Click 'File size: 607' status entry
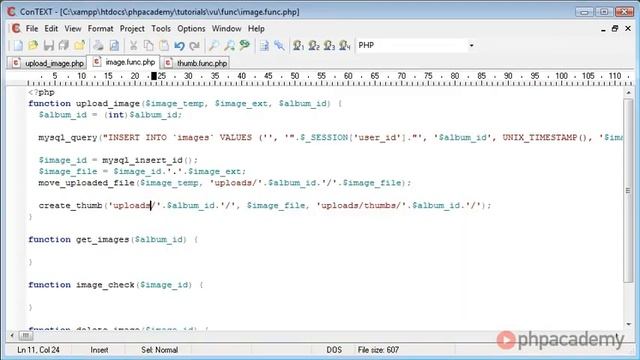Screen dimensions: 640x360 [x=378, y=350]
